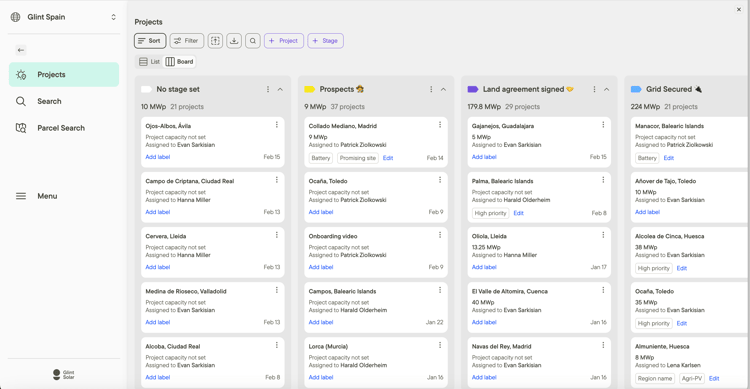
Task: Click the Sort button
Action: (x=150, y=41)
